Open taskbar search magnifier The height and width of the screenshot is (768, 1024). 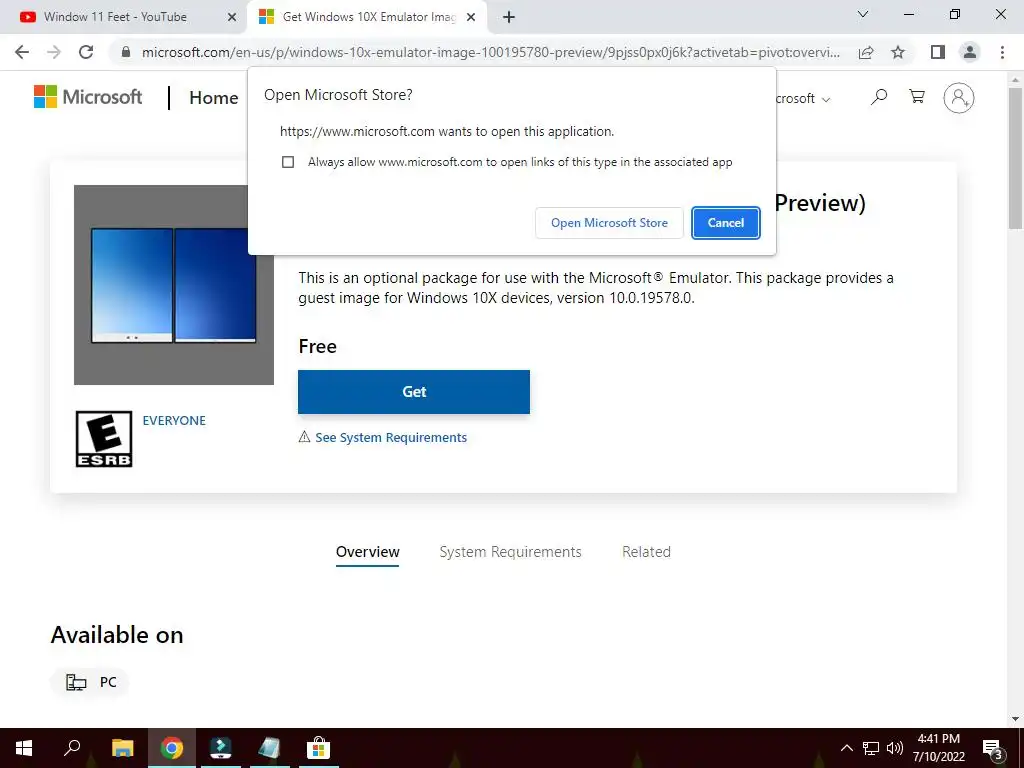tap(72, 748)
